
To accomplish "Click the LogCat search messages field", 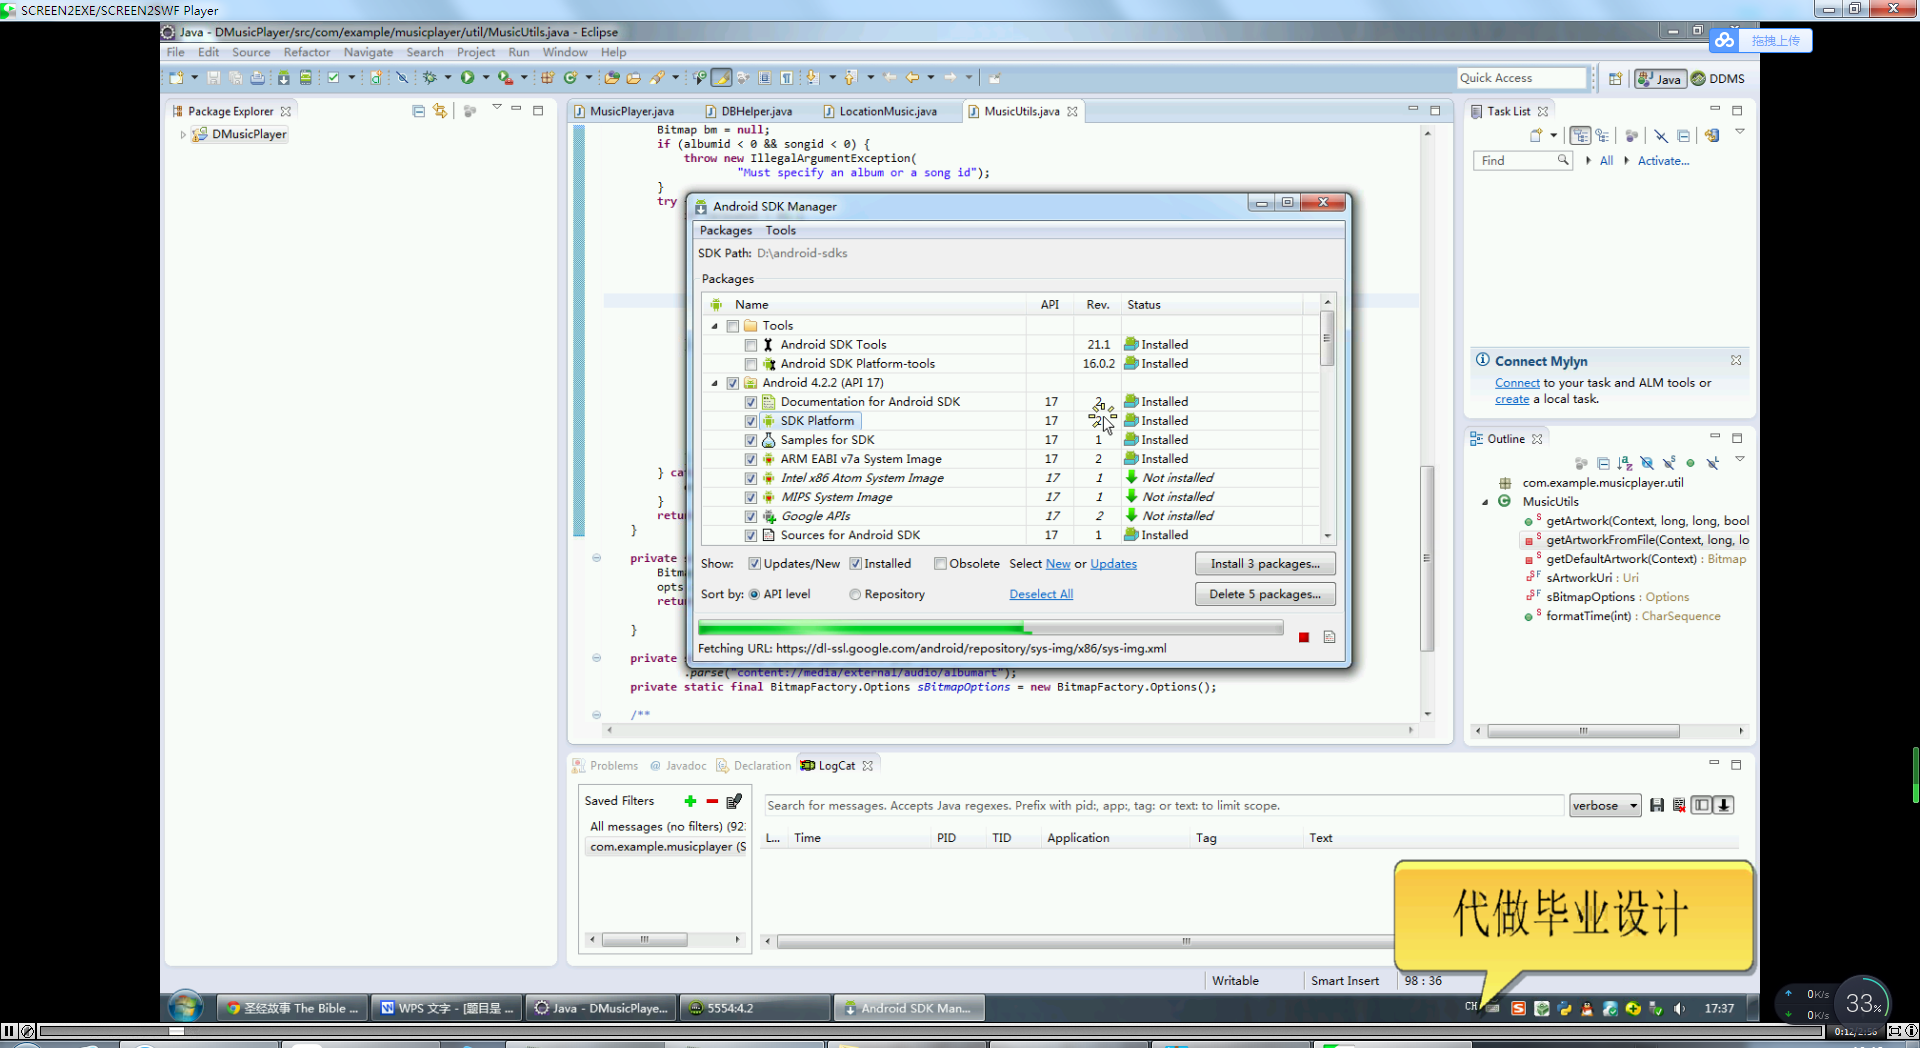I will tap(1163, 805).
